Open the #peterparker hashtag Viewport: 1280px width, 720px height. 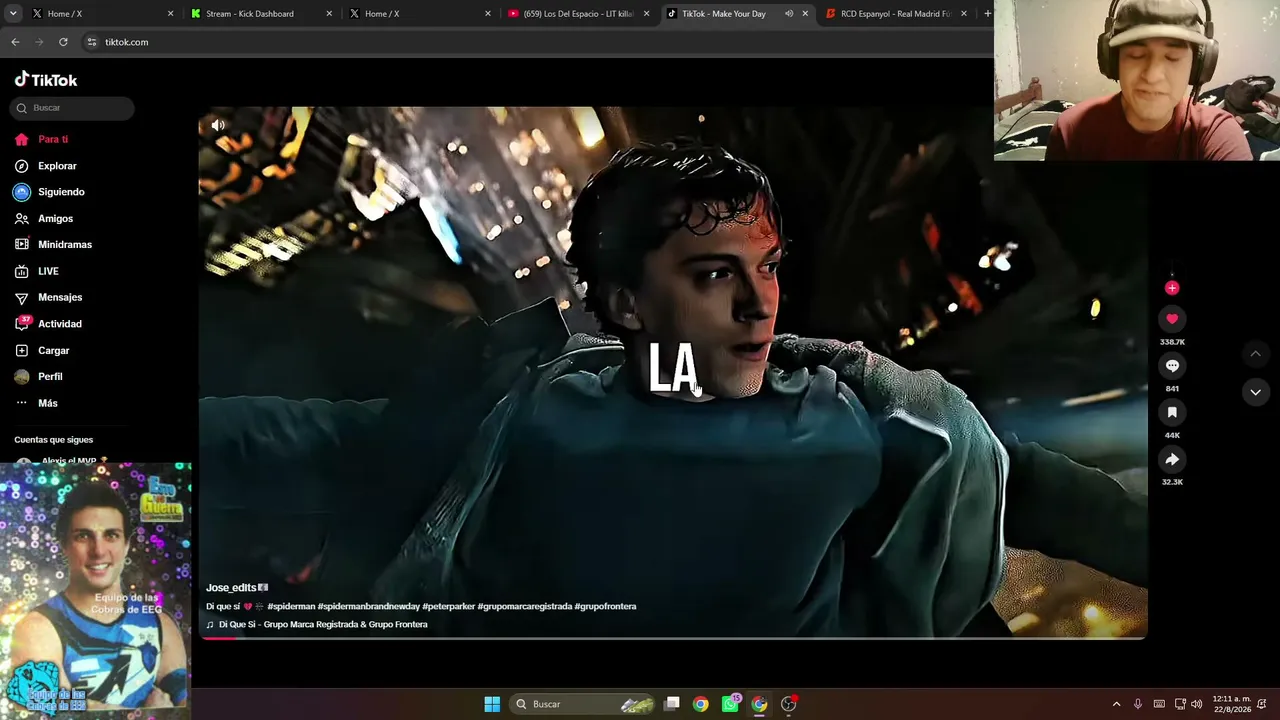pos(449,606)
